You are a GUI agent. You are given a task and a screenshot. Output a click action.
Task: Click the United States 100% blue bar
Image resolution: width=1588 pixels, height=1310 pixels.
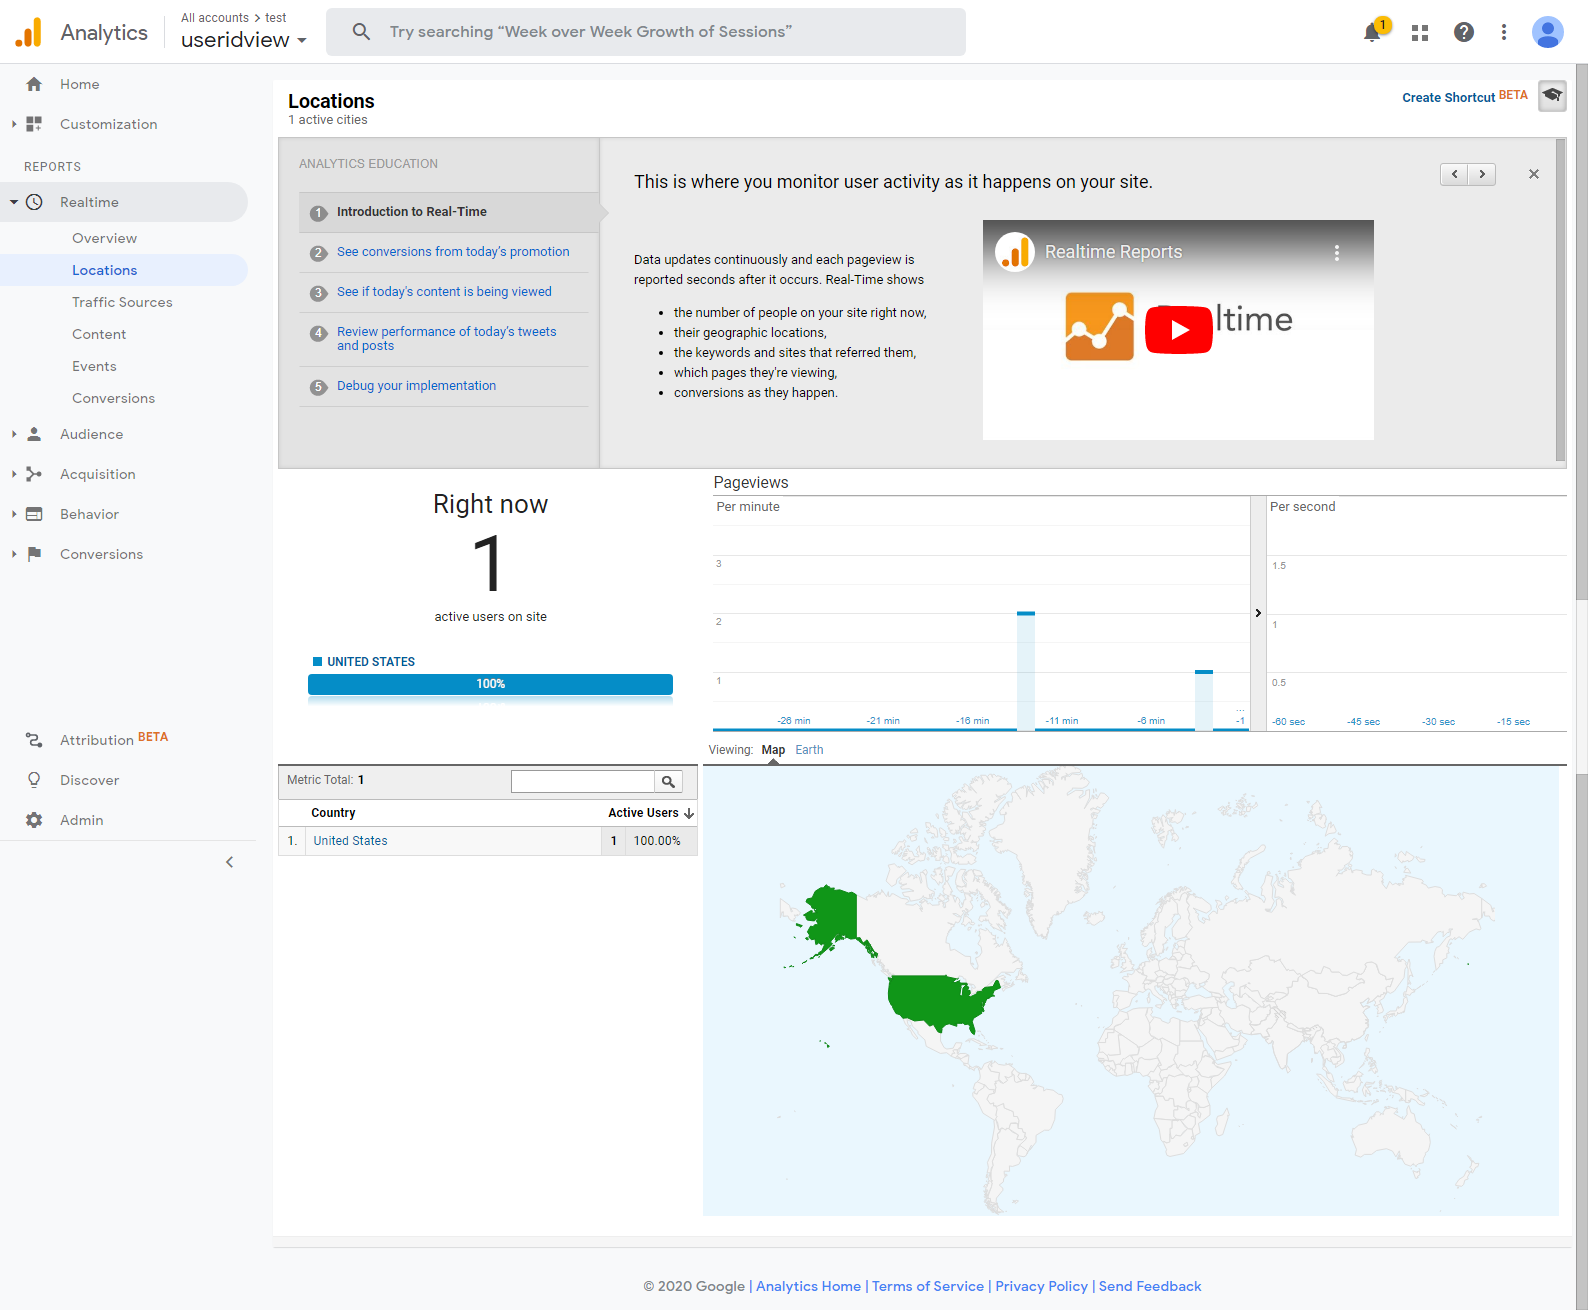tap(490, 684)
